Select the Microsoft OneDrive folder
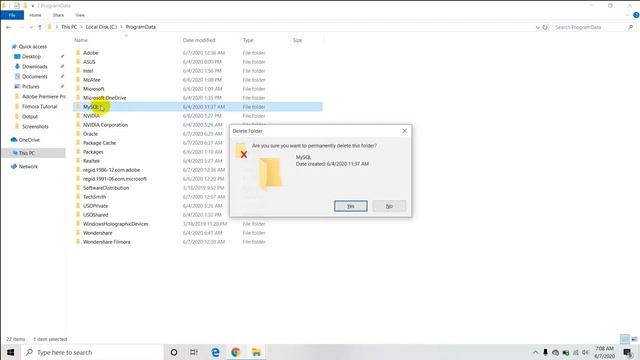This screenshot has height=360, width=640. pos(104,98)
